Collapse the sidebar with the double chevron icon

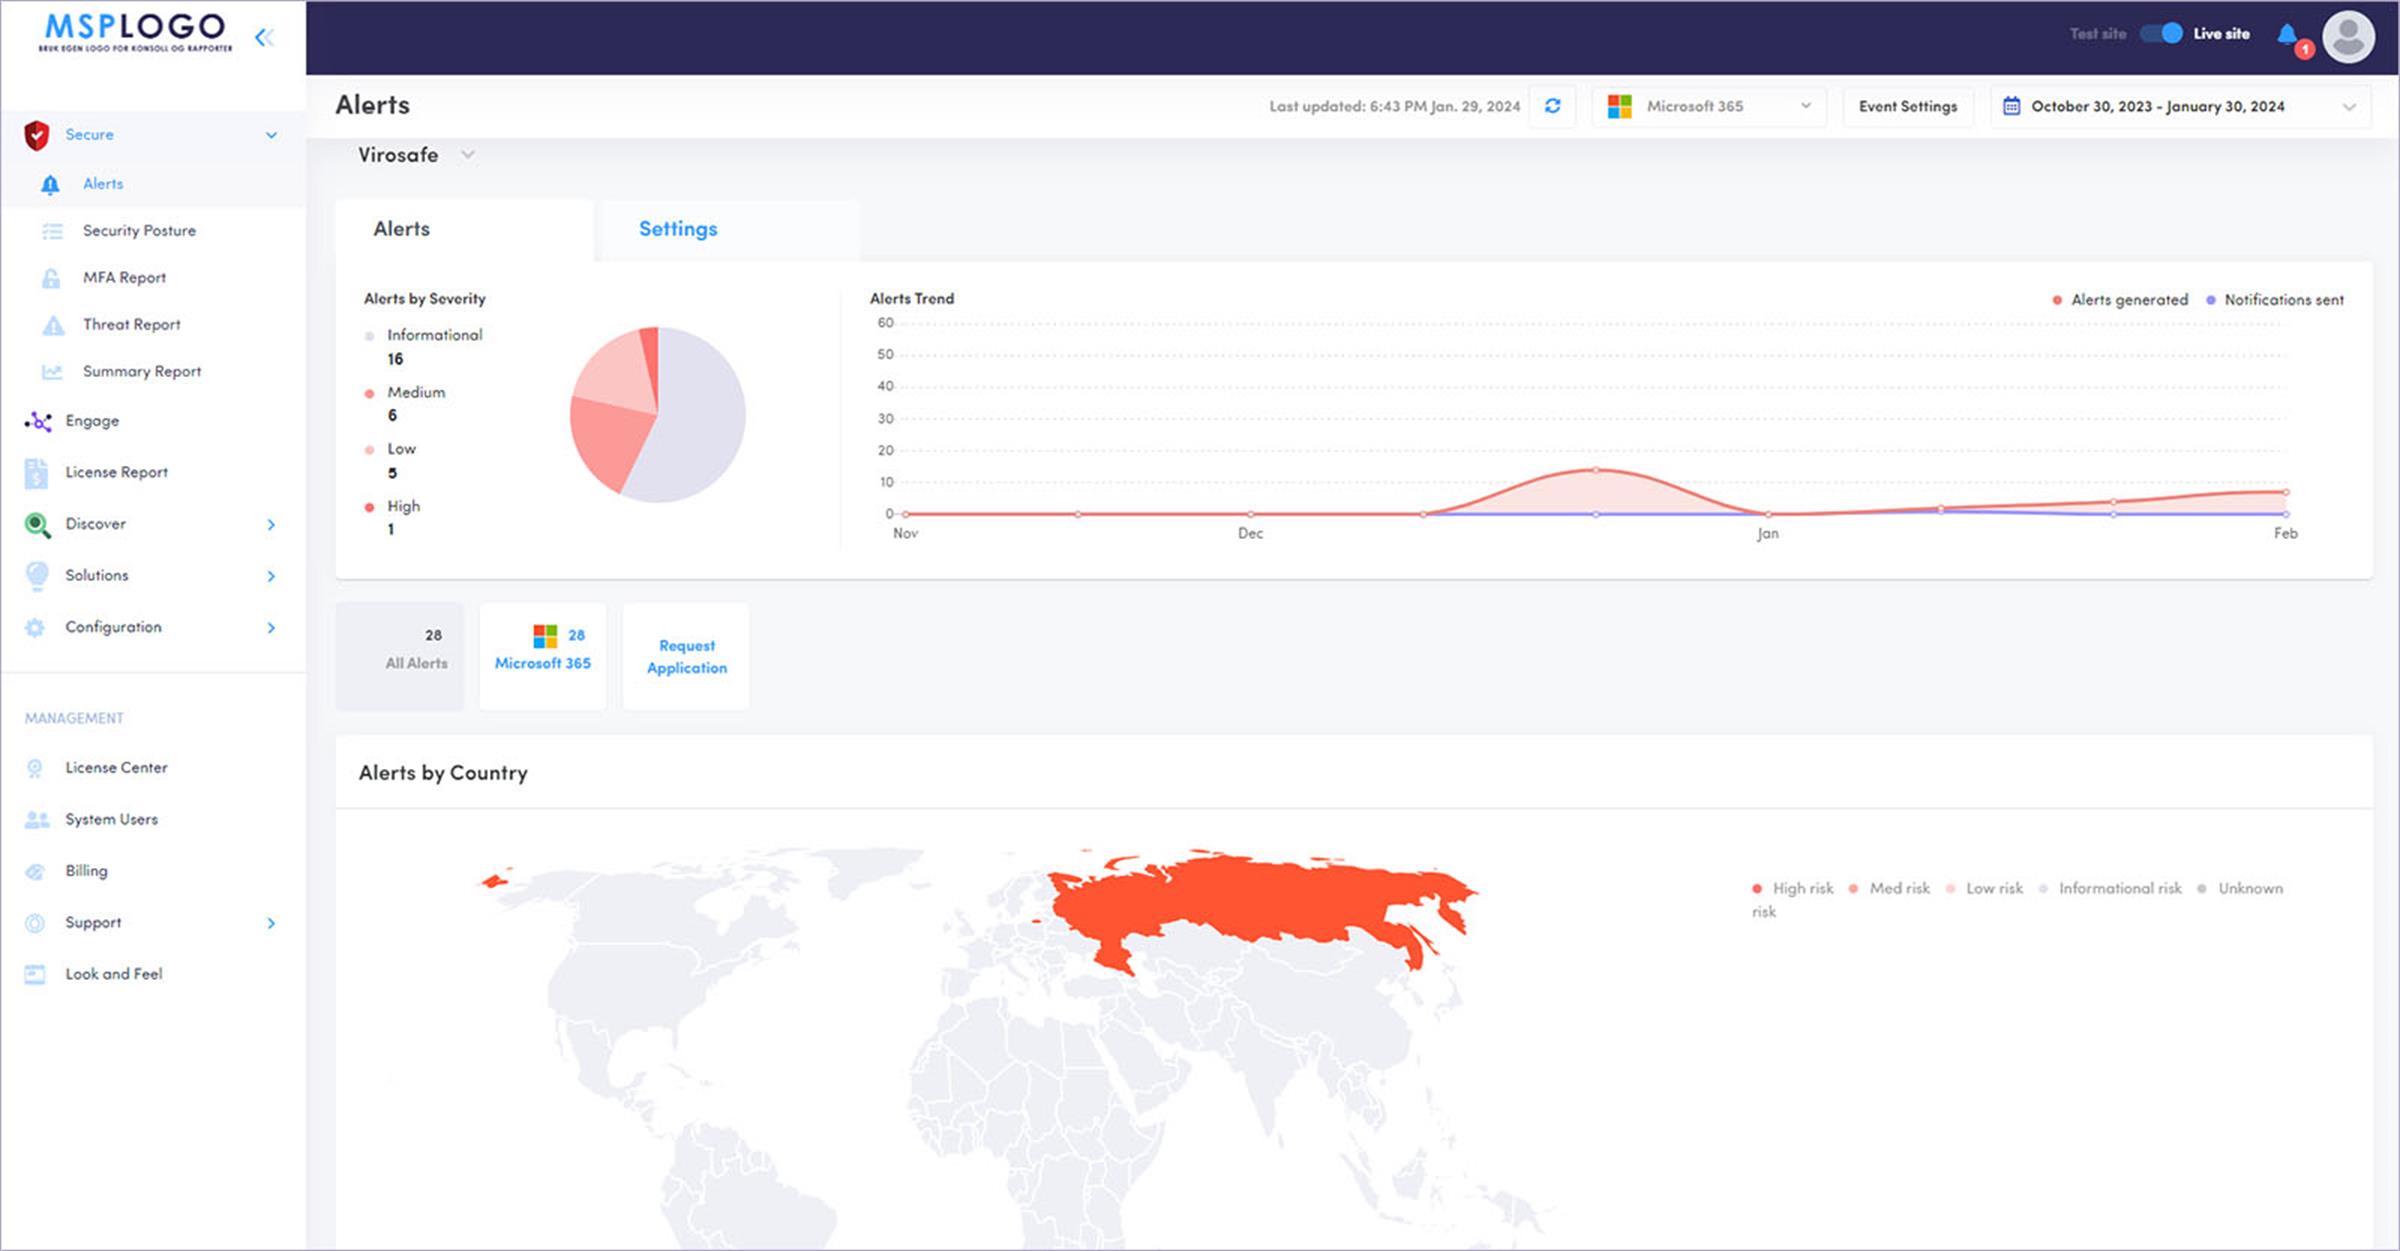264,38
